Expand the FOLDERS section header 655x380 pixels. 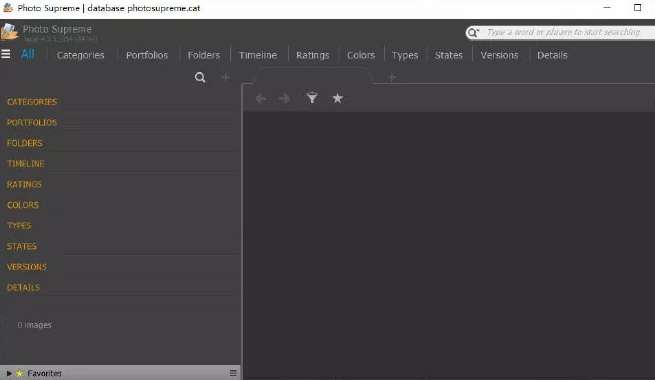[x=25, y=143]
